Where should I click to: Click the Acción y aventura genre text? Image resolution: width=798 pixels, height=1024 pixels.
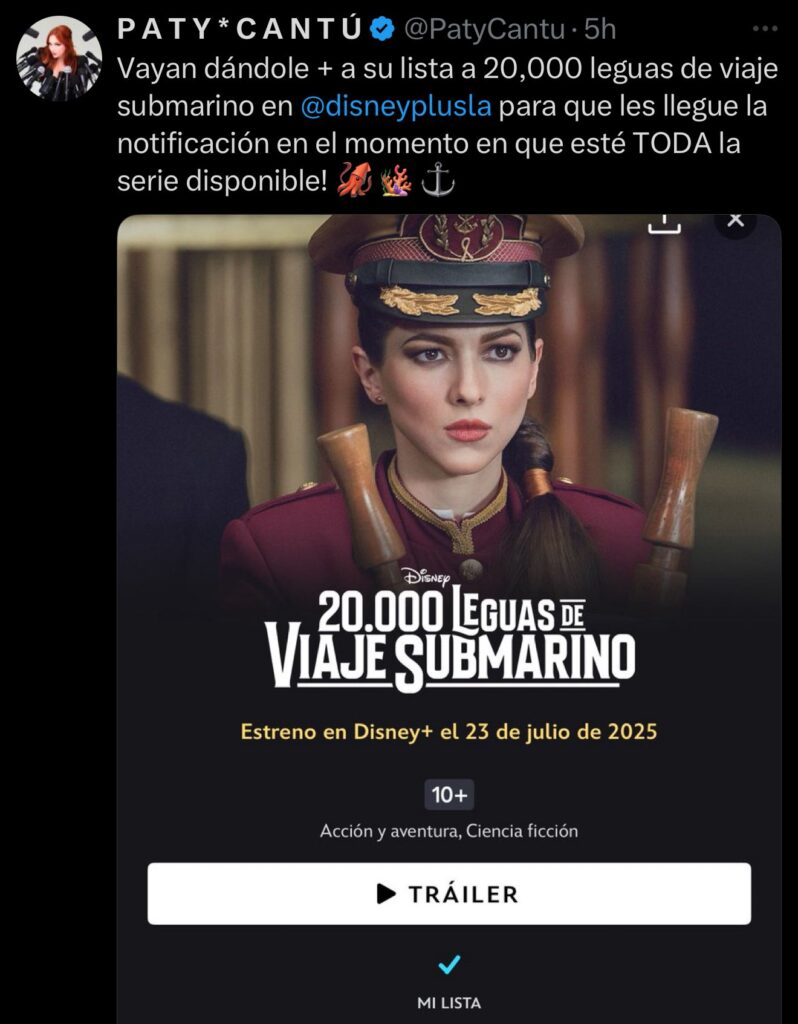point(391,831)
